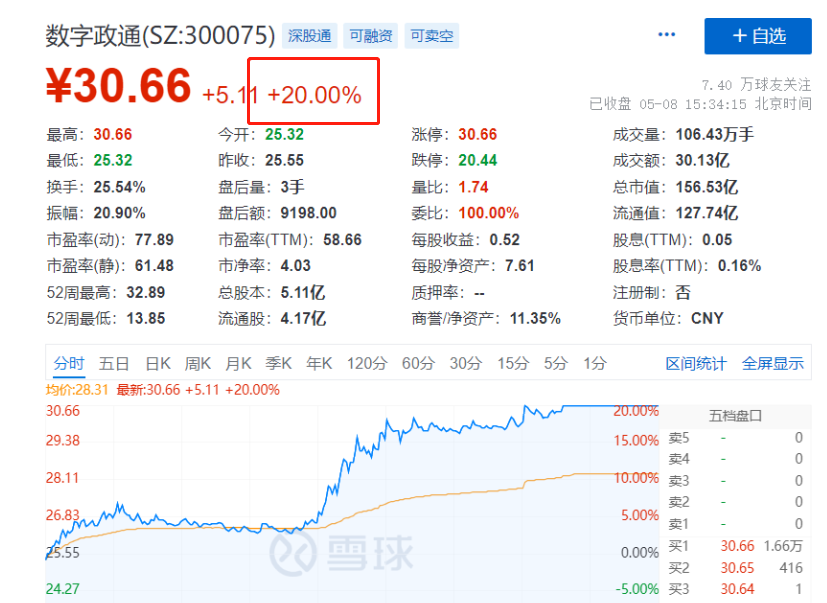This screenshot has width=827, height=603.
Task: Select the 分时 chart tab
Action: [69, 363]
